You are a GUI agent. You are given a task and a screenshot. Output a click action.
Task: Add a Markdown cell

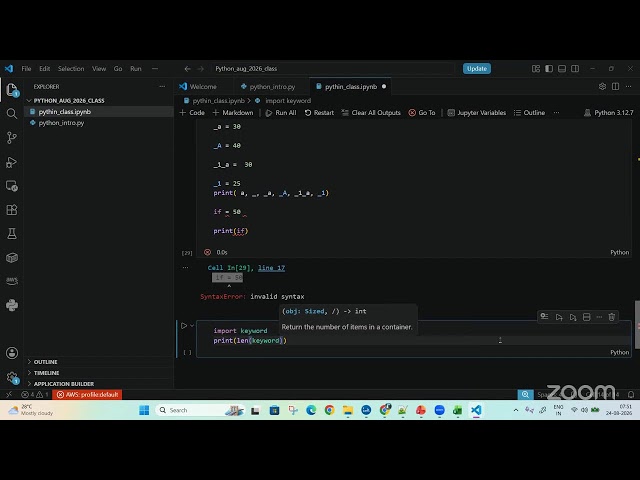click(233, 113)
